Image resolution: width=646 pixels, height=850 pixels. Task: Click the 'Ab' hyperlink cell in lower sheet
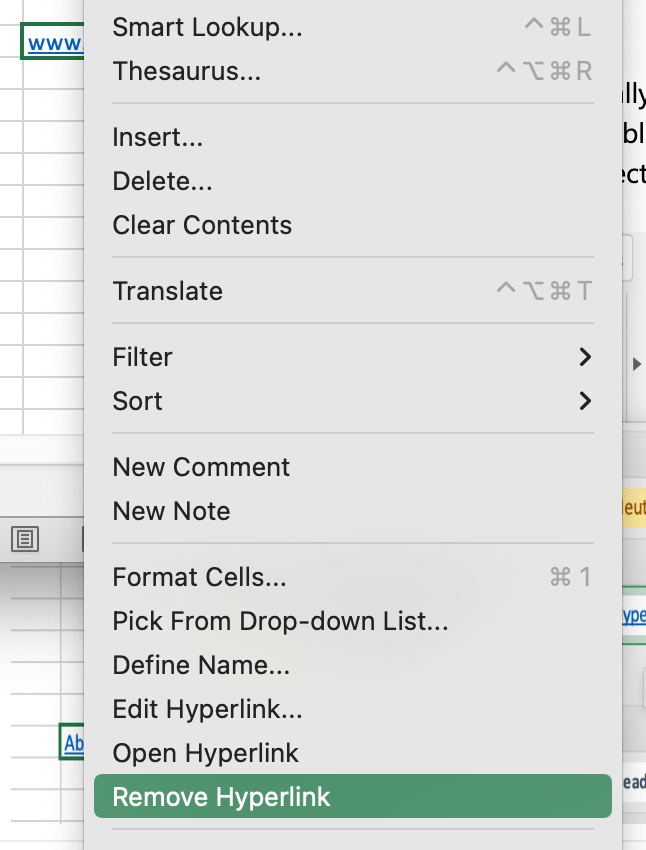coord(74,743)
